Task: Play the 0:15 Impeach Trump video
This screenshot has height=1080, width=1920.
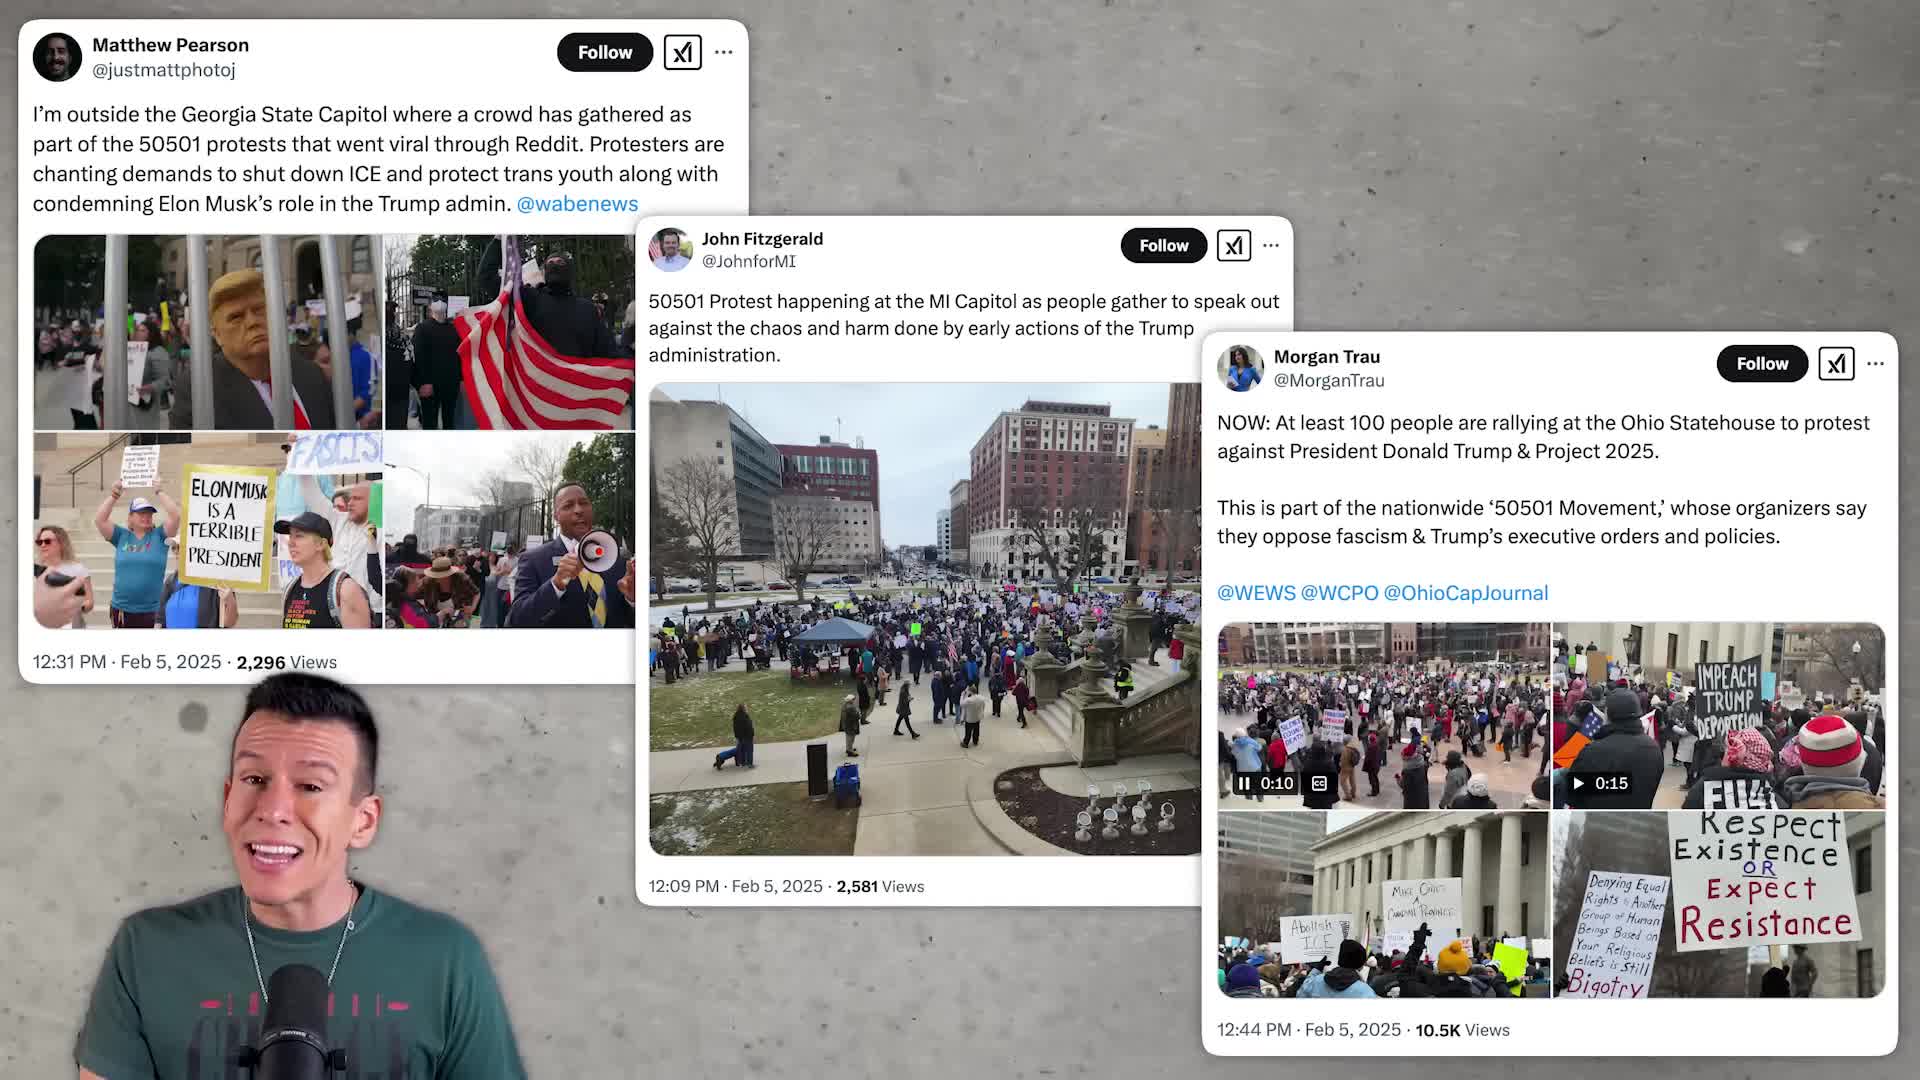Action: click(x=1579, y=783)
